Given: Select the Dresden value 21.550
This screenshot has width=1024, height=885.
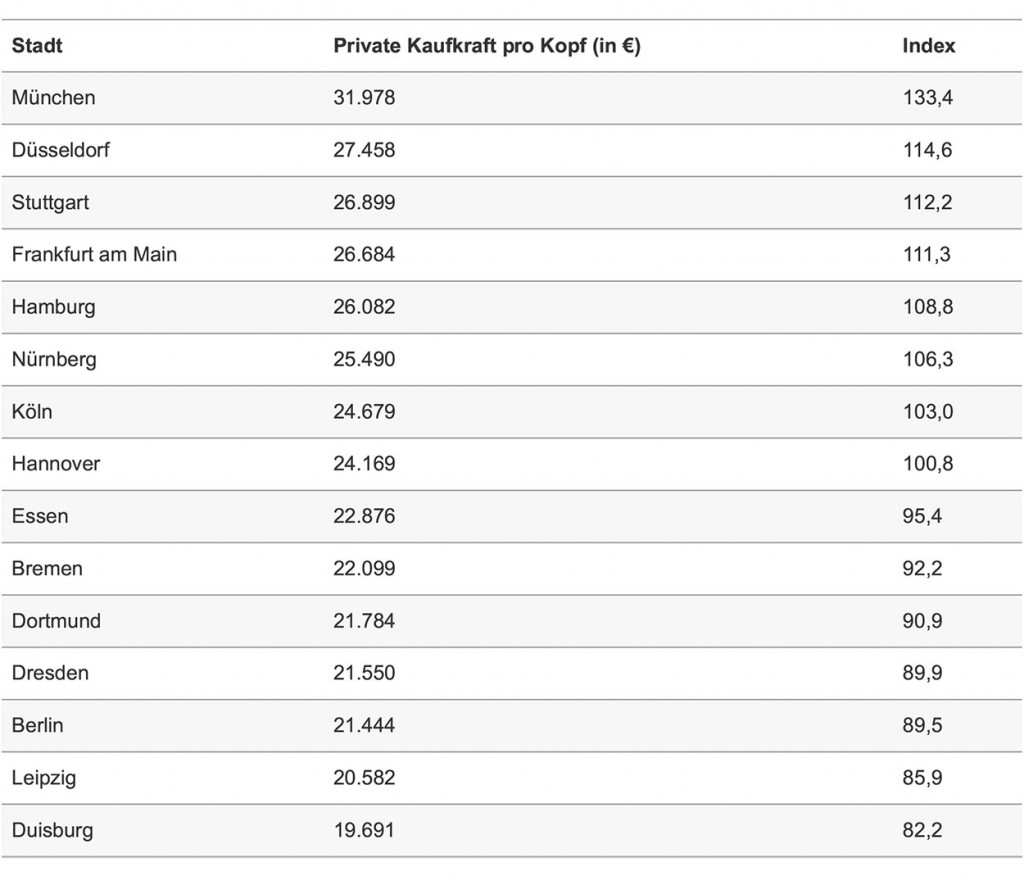Looking at the screenshot, I should click(364, 673).
